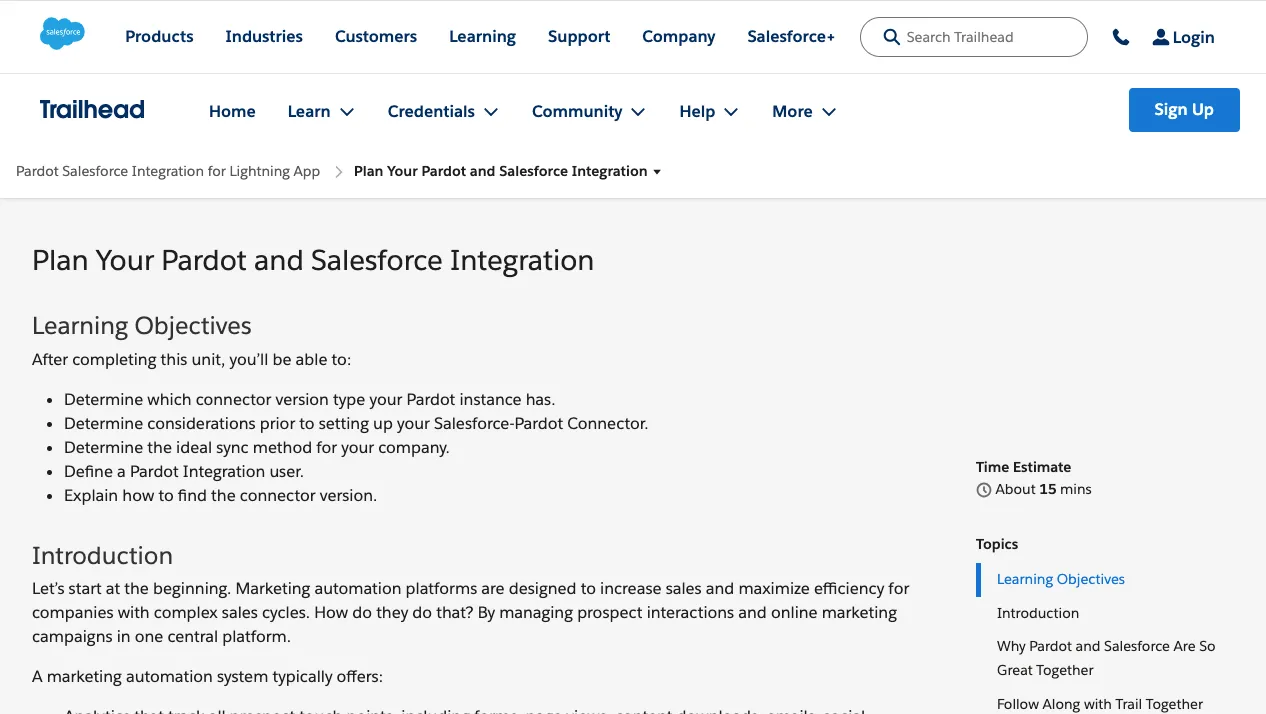Click the search magnifier icon
This screenshot has height=714, width=1266.
click(x=892, y=37)
